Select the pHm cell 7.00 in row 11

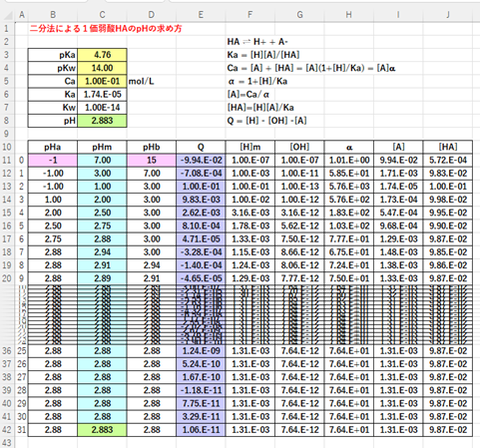(x=102, y=160)
